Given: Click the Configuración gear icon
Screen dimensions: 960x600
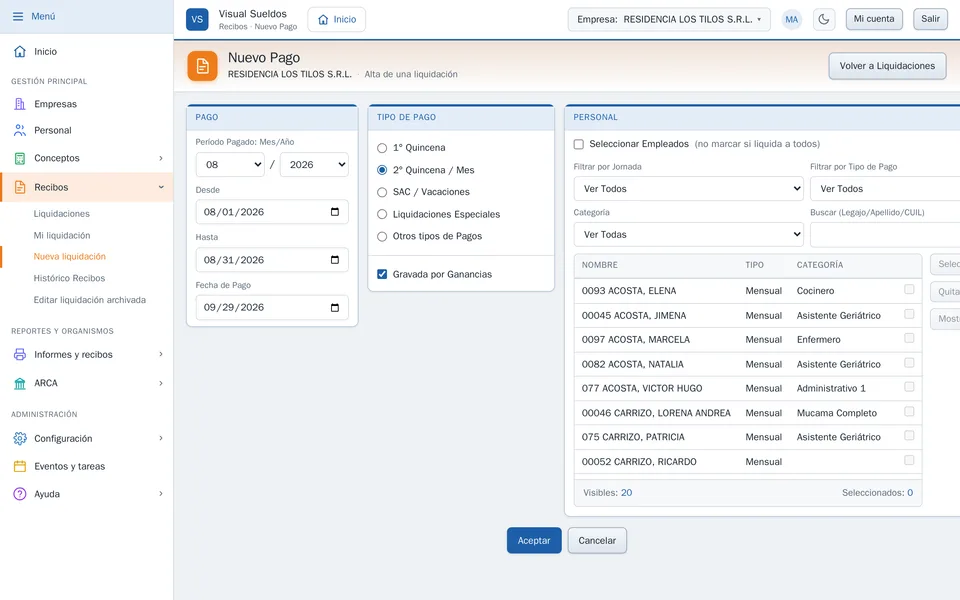Looking at the screenshot, I should coord(20,438).
